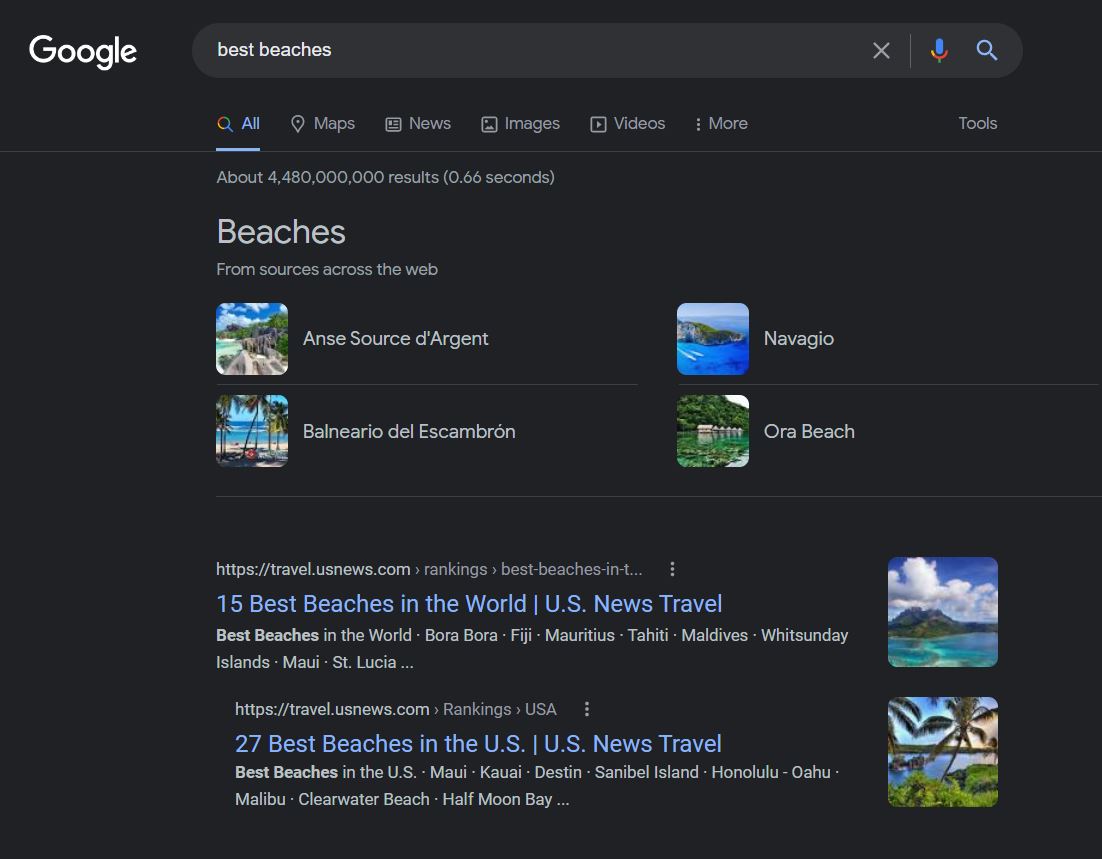Open the palm tree beach result image

click(x=942, y=751)
